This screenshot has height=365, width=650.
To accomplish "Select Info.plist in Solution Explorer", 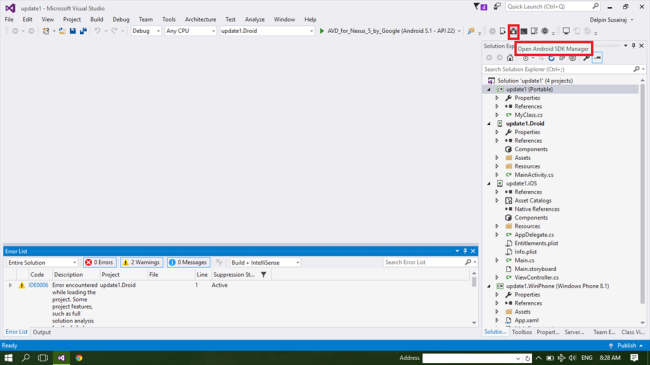I will coord(525,252).
